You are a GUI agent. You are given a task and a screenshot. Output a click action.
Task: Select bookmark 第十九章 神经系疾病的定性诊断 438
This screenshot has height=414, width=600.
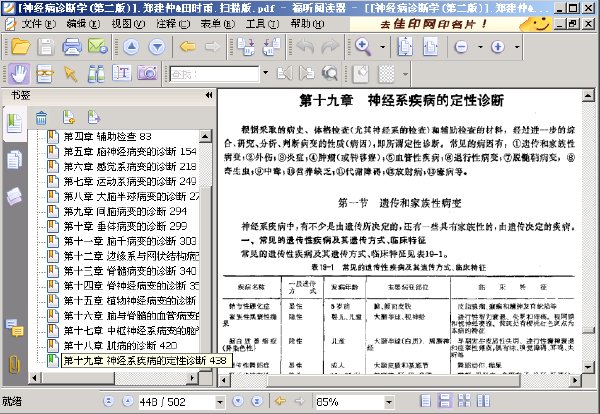[x=145, y=360]
